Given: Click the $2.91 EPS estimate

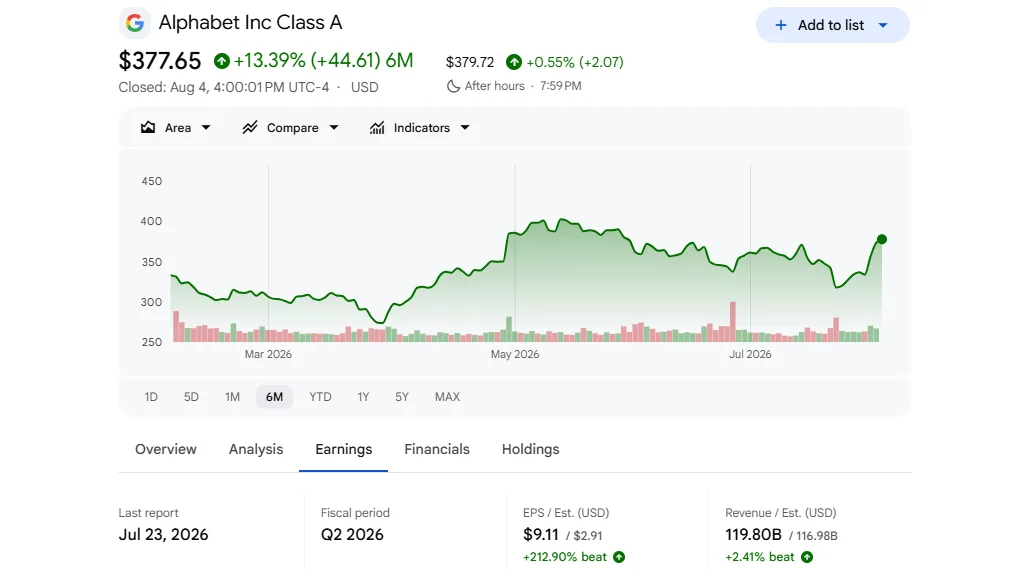Looking at the screenshot, I should click(x=588, y=536).
